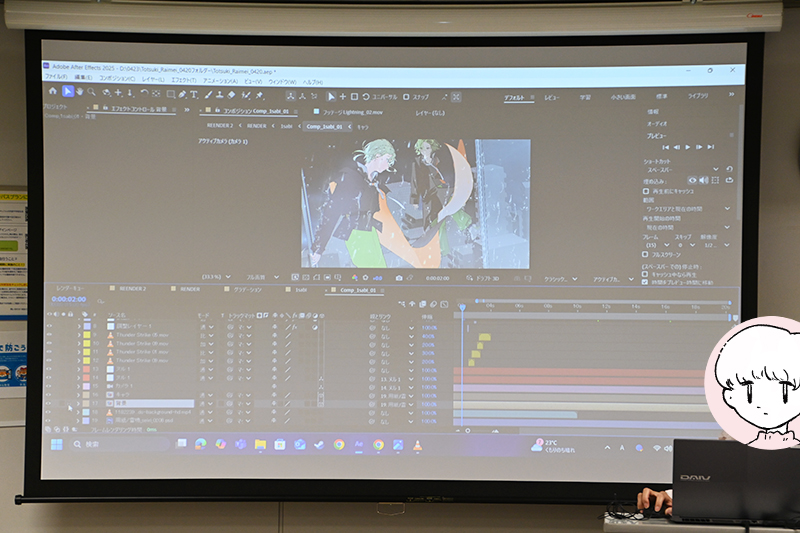This screenshot has width=800, height=533.
Task: Open File Explorer from taskbar
Action: 260,444
